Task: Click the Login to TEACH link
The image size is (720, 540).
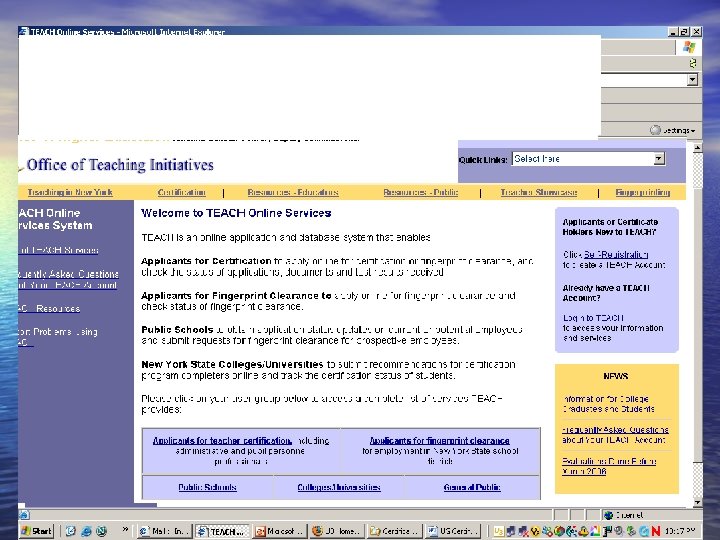Action: click(593, 318)
